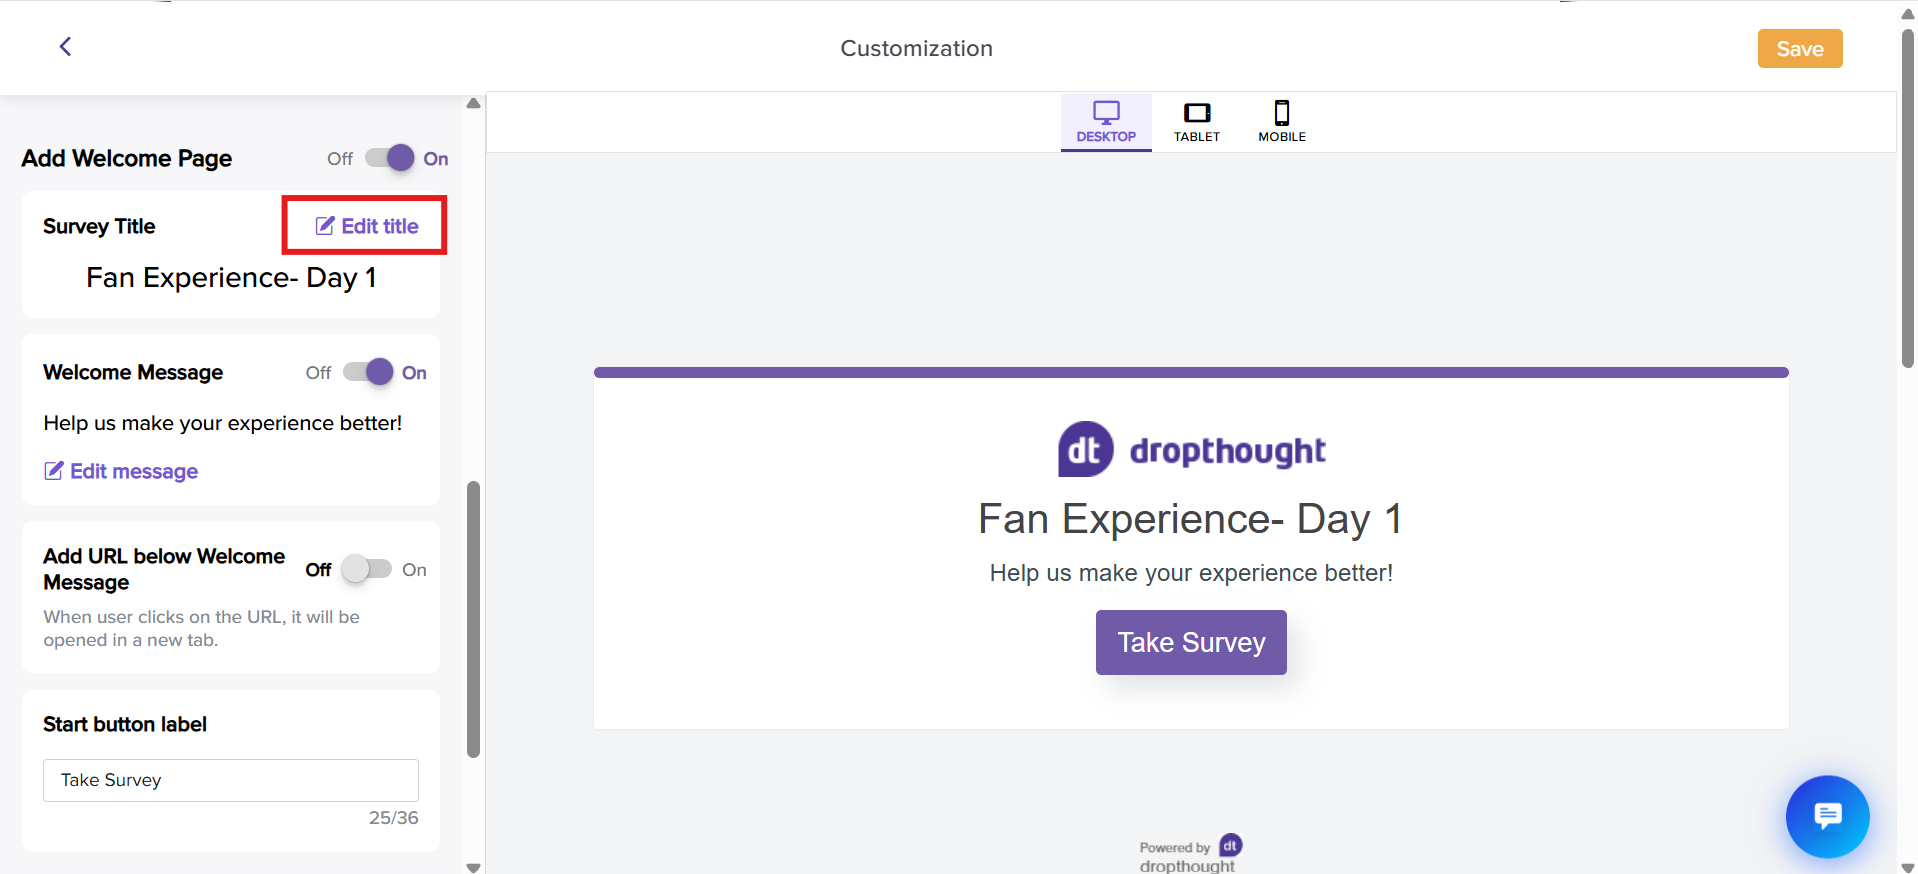Image resolution: width=1918 pixels, height=874 pixels.
Task: Enable Add URL below Welcome Message
Action: [x=366, y=569]
